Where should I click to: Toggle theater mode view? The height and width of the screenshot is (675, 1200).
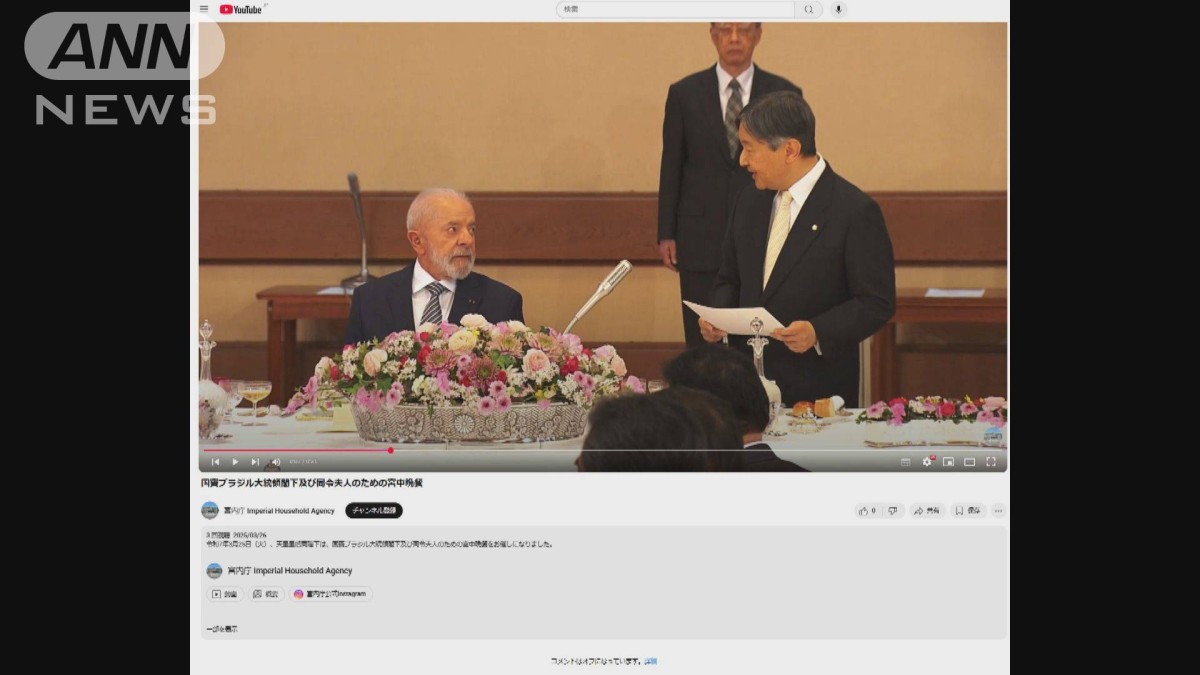pyautogui.click(x=969, y=462)
